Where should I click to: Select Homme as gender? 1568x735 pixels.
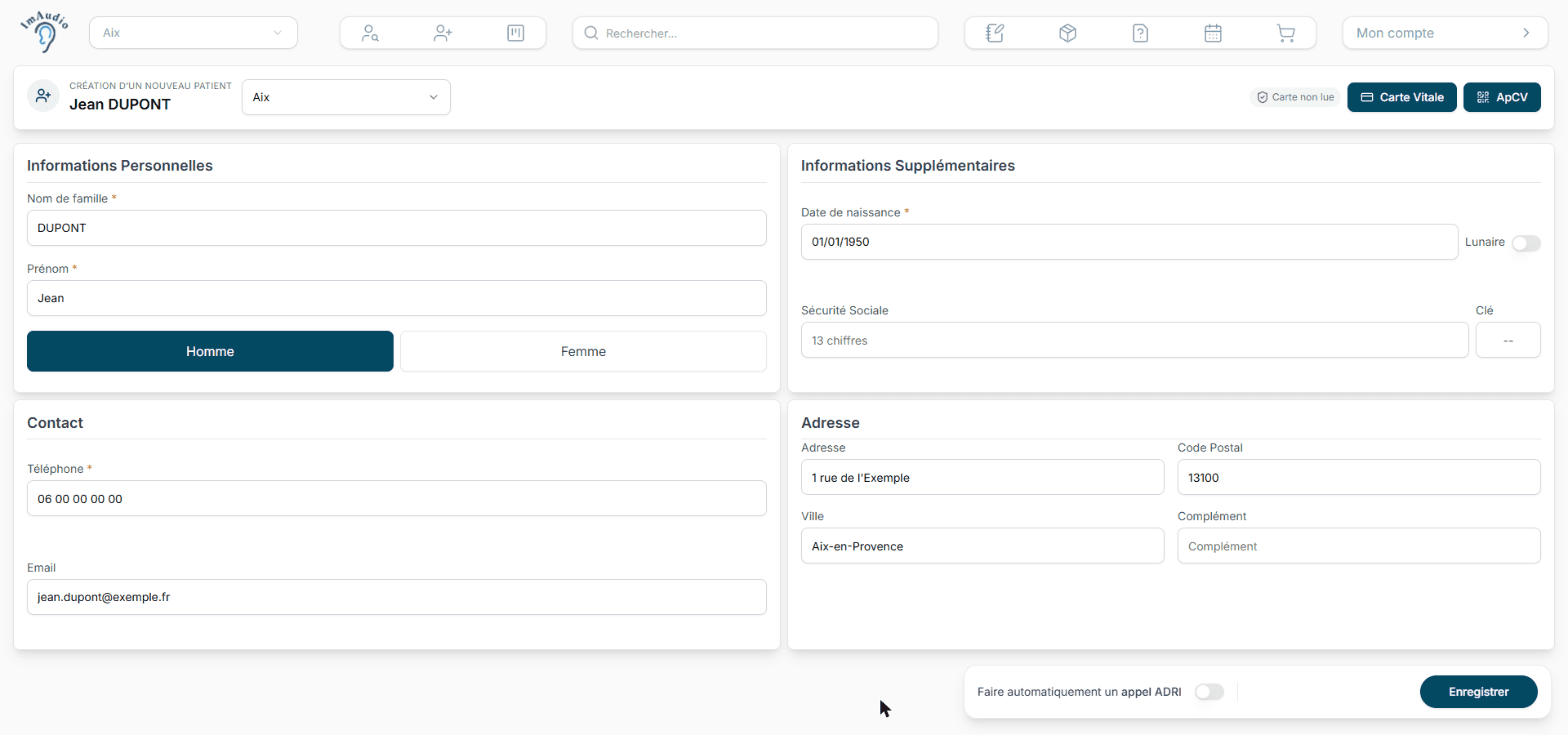[x=210, y=351]
